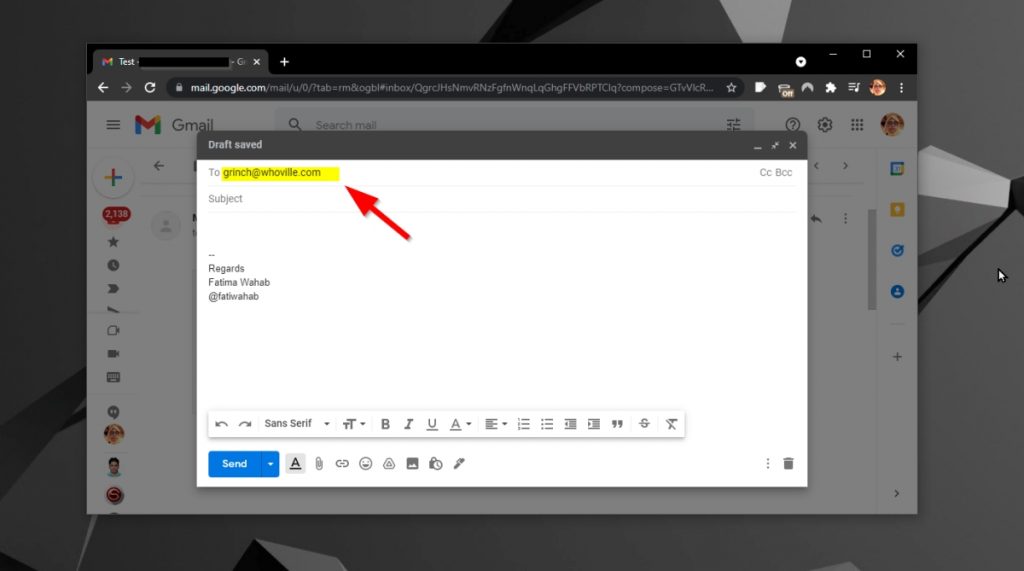Close the compose window
The width and height of the screenshot is (1024, 571).
pos(793,145)
